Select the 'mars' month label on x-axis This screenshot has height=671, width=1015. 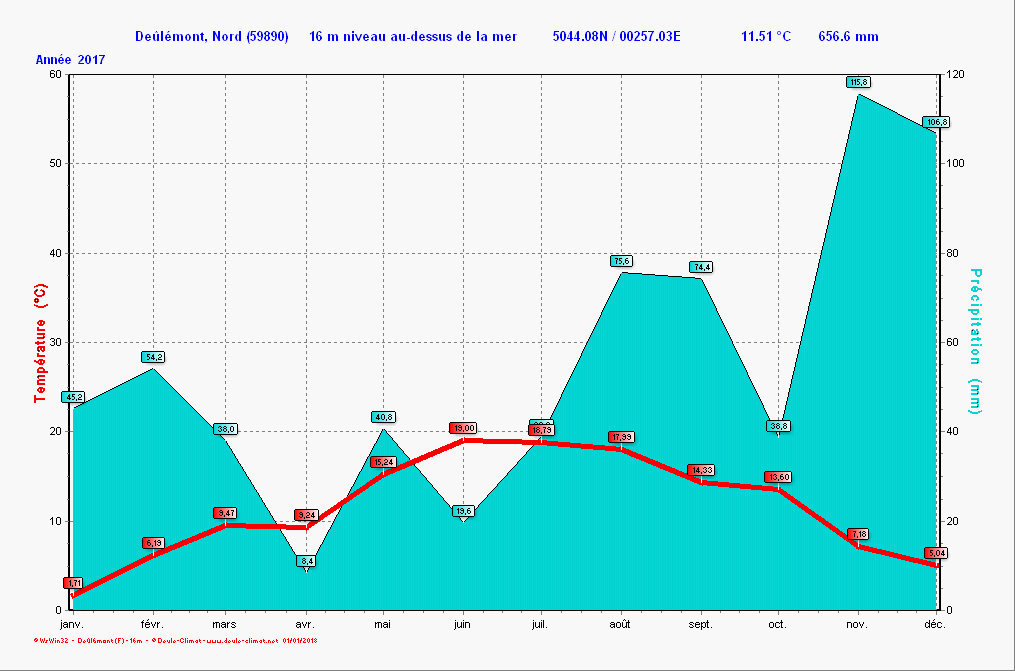[x=225, y=624]
